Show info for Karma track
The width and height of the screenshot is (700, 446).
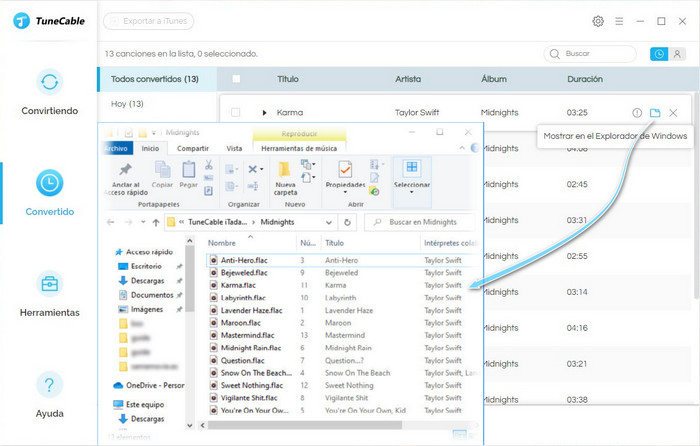pos(637,113)
